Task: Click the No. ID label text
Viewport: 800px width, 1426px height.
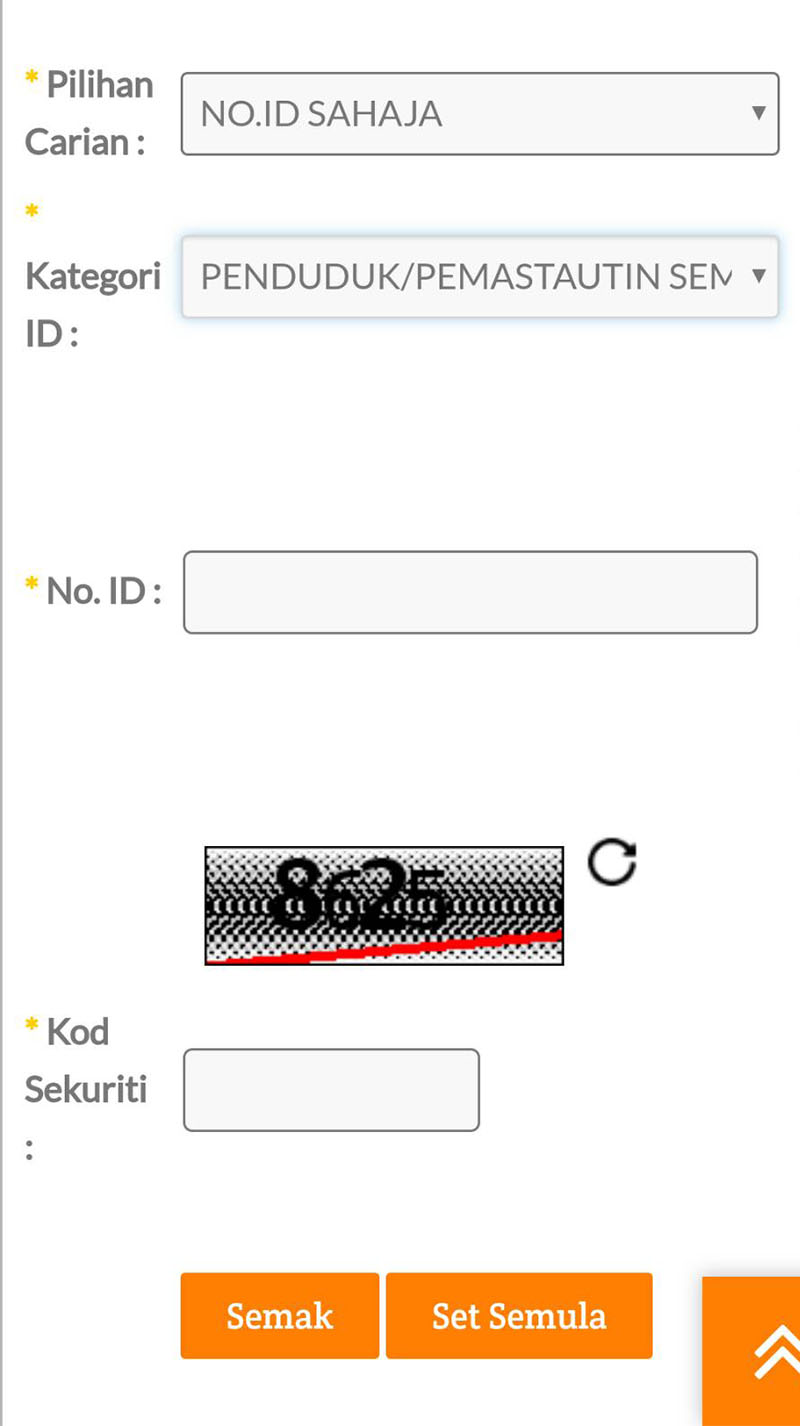Action: 104,591
